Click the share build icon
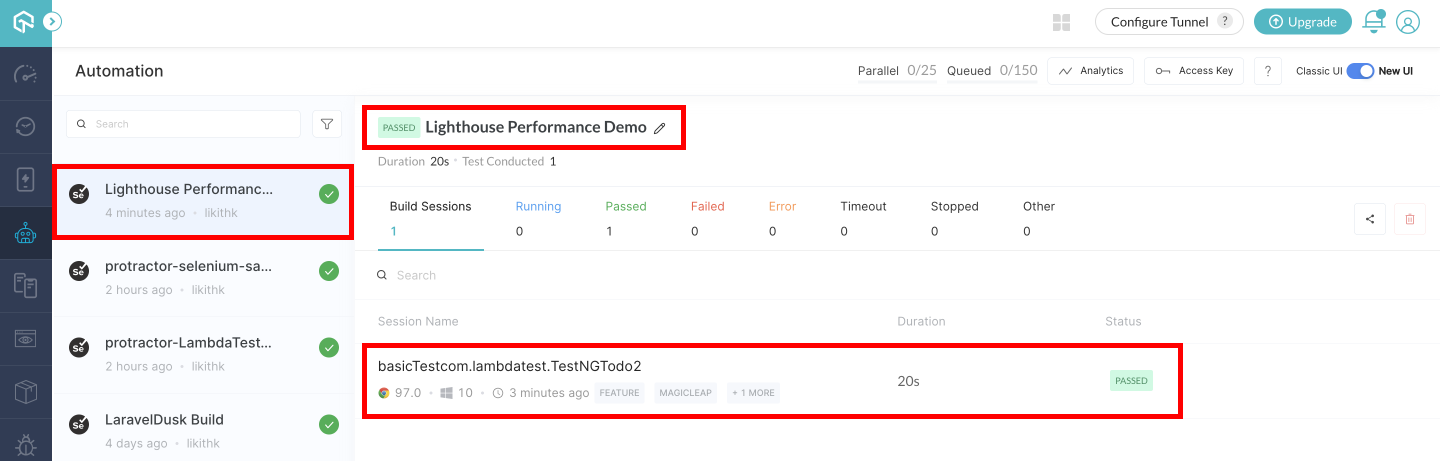The height and width of the screenshot is (461, 1440). pos(1370,220)
